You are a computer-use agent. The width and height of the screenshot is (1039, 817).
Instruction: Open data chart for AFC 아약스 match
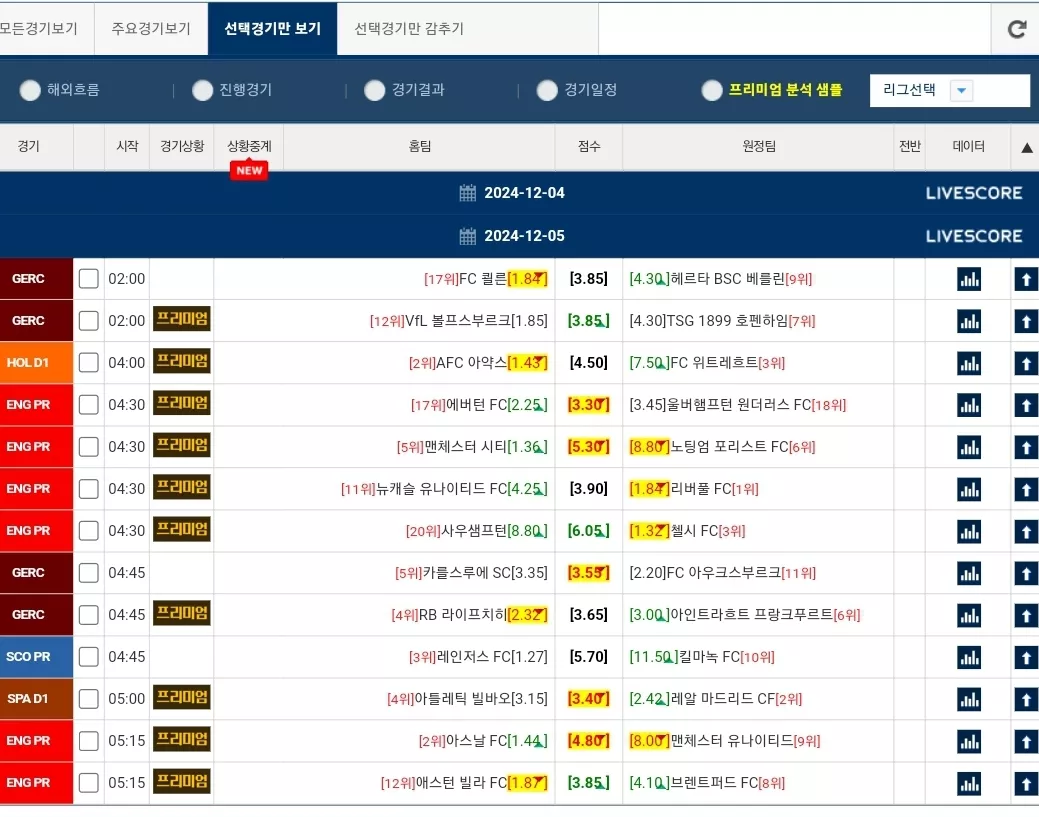point(969,363)
